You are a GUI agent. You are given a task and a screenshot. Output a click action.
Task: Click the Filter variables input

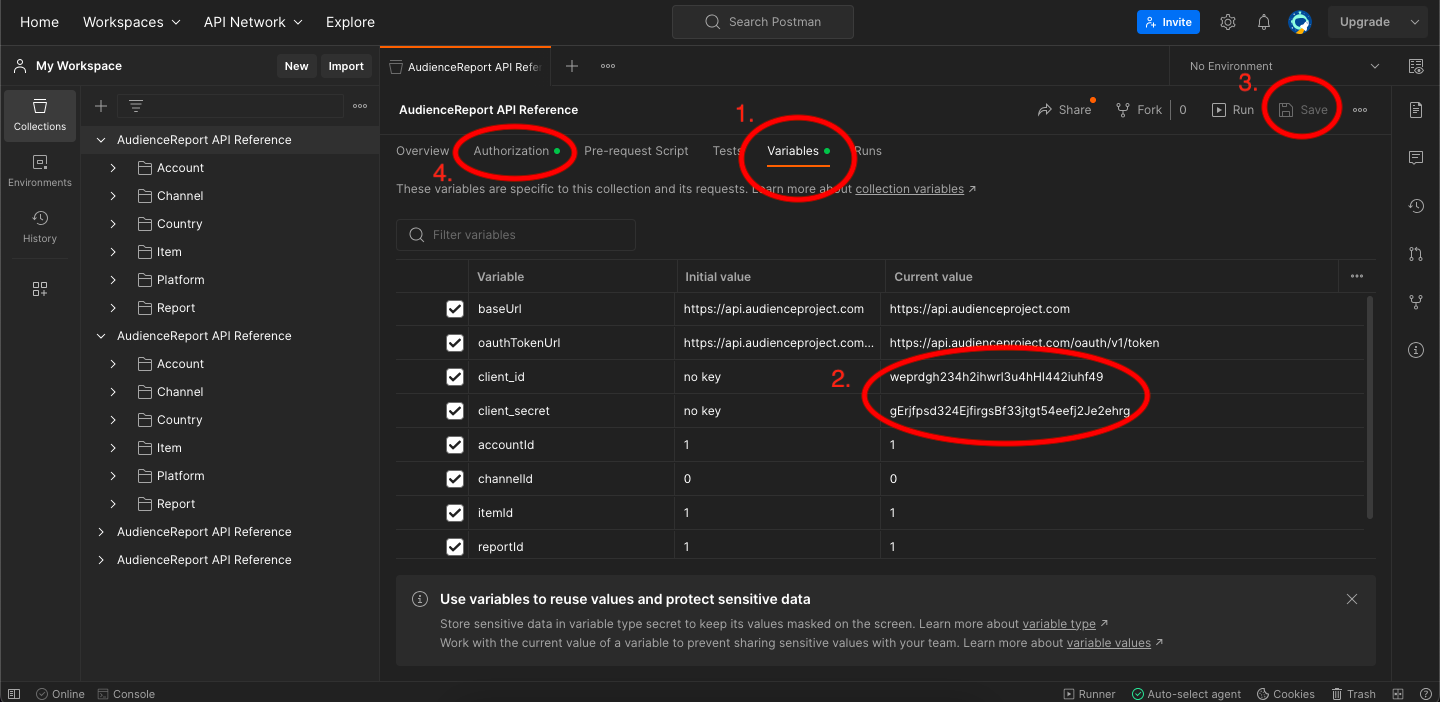(516, 235)
